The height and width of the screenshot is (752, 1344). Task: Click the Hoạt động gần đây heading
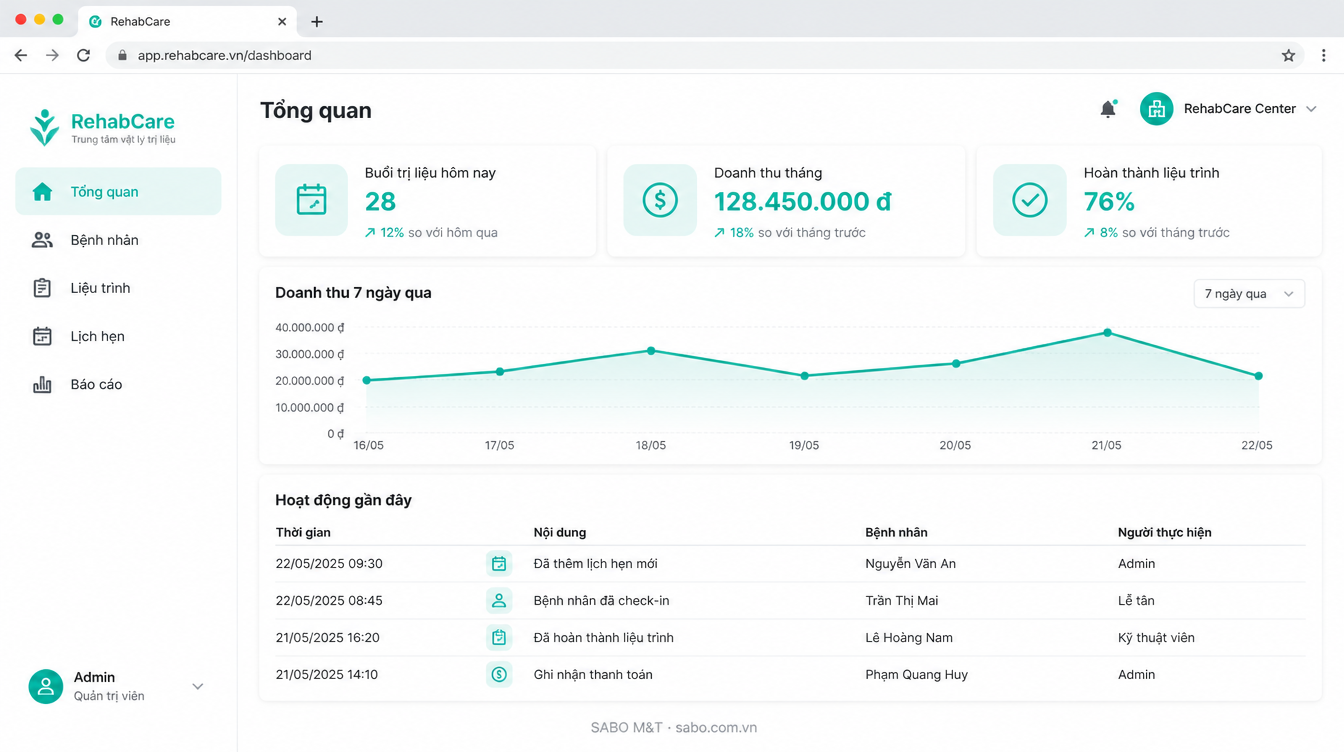point(343,500)
